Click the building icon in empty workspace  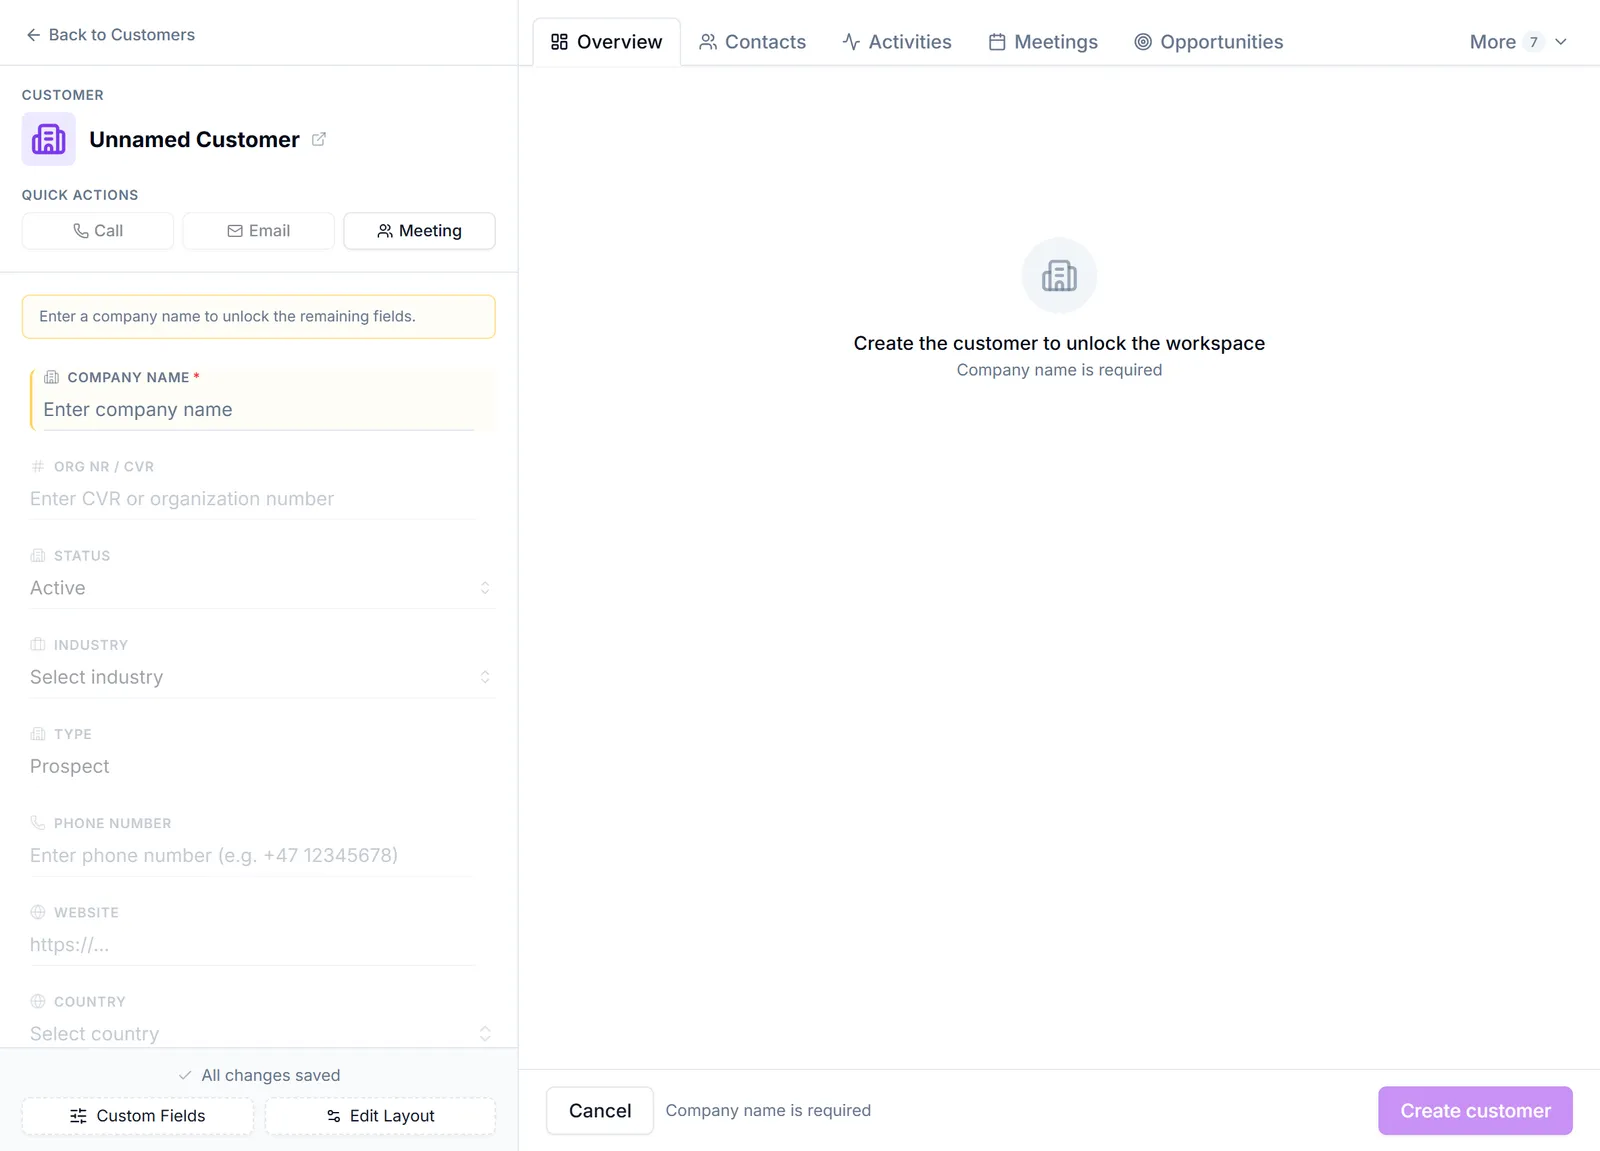pos(1059,275)
